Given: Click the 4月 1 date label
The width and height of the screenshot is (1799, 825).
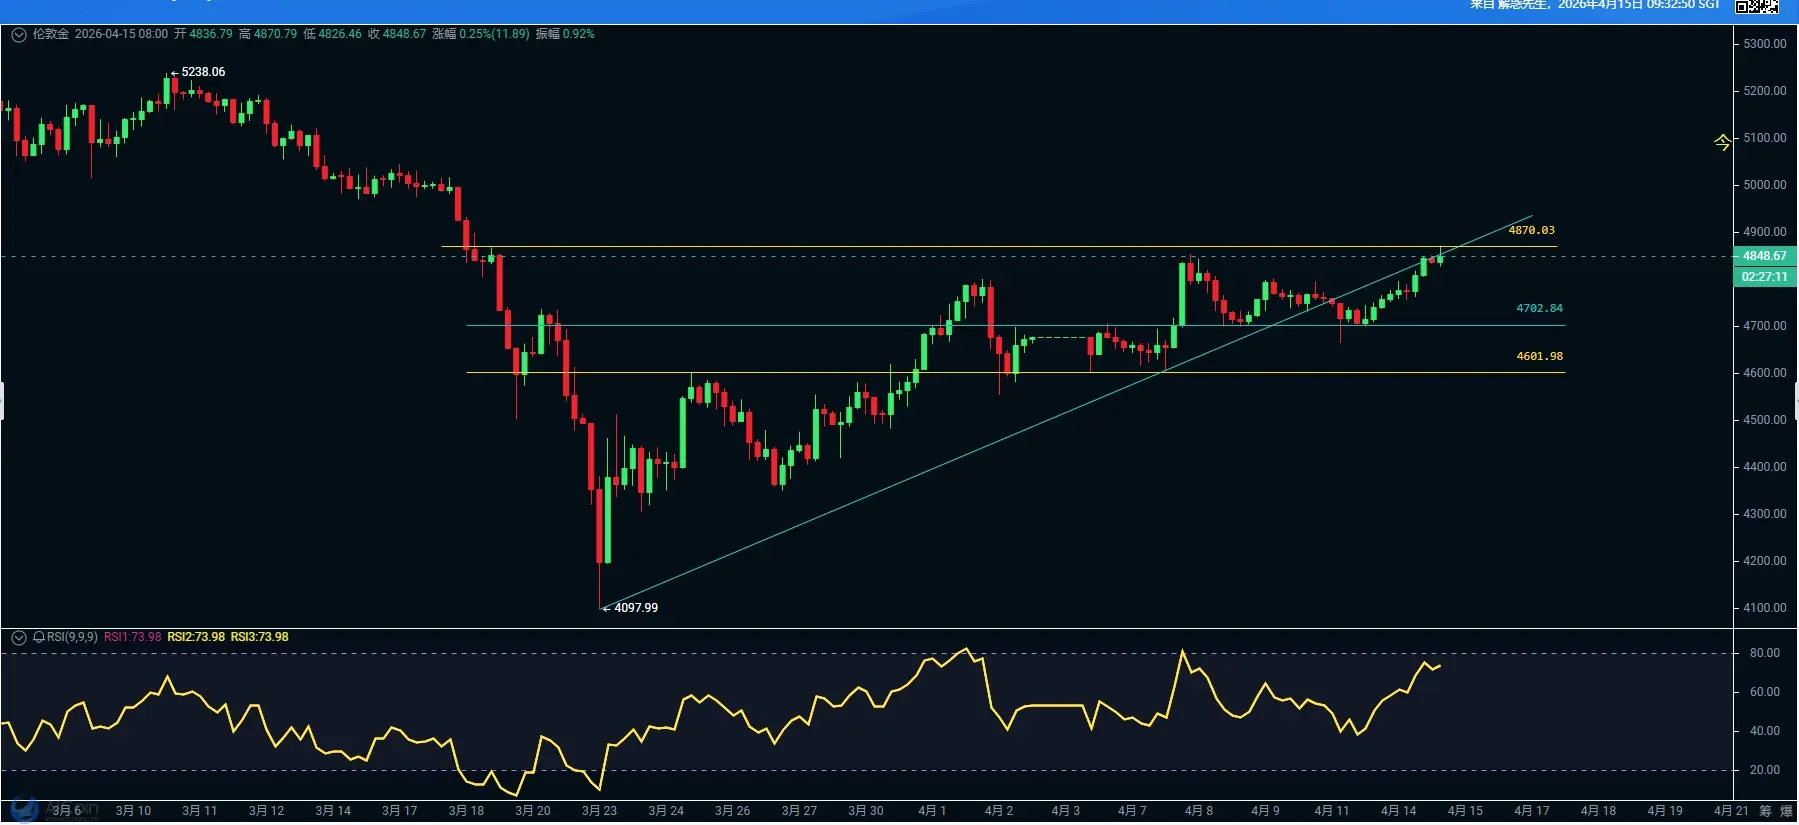Looking at the screenshot, I should pos(932,811).
